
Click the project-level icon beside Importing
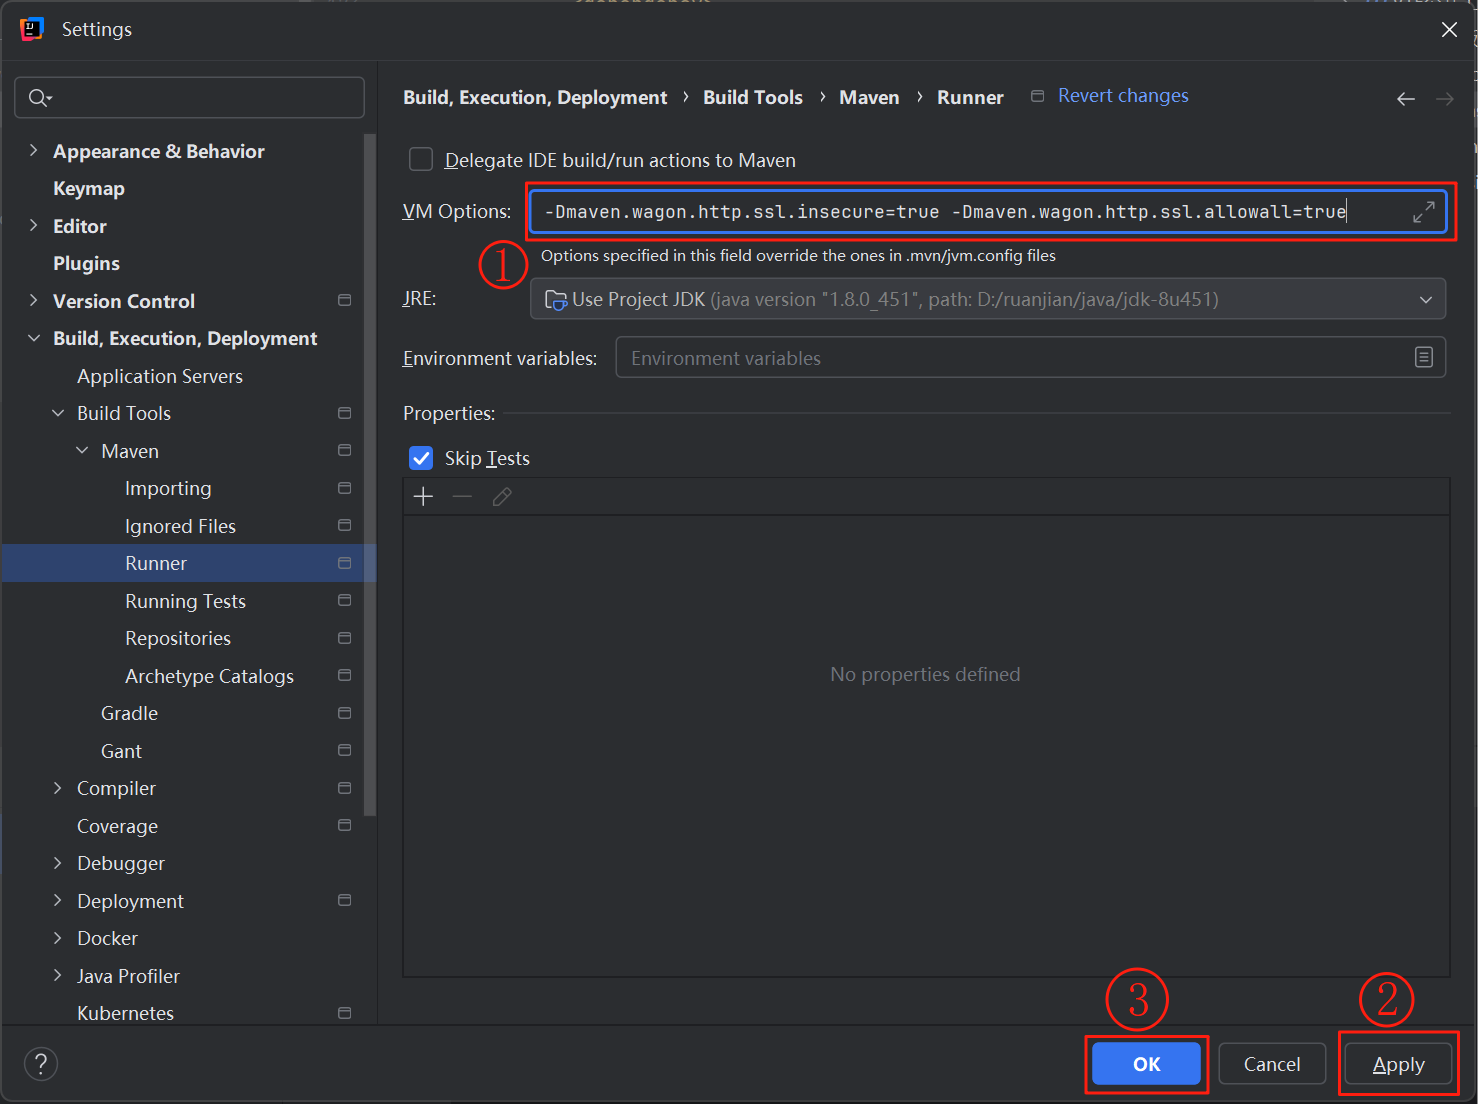pos(345,488)
